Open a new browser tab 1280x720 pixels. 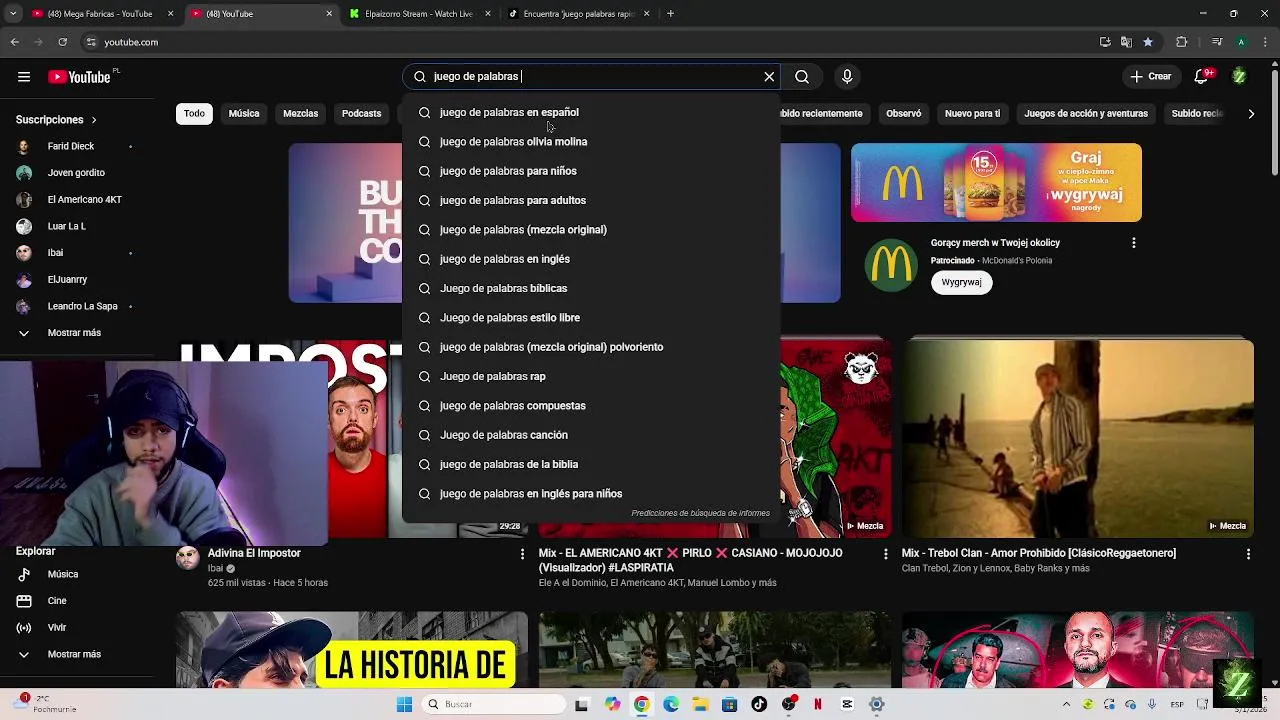pyautogui.click(x=670, y=14)
